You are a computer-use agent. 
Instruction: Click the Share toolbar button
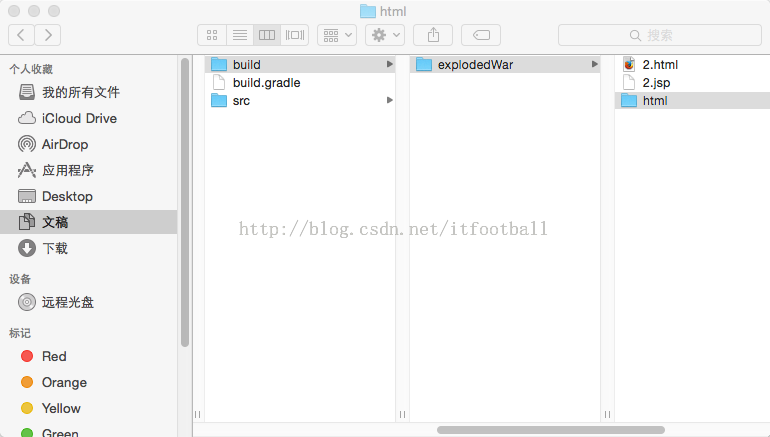coord(433,35)
